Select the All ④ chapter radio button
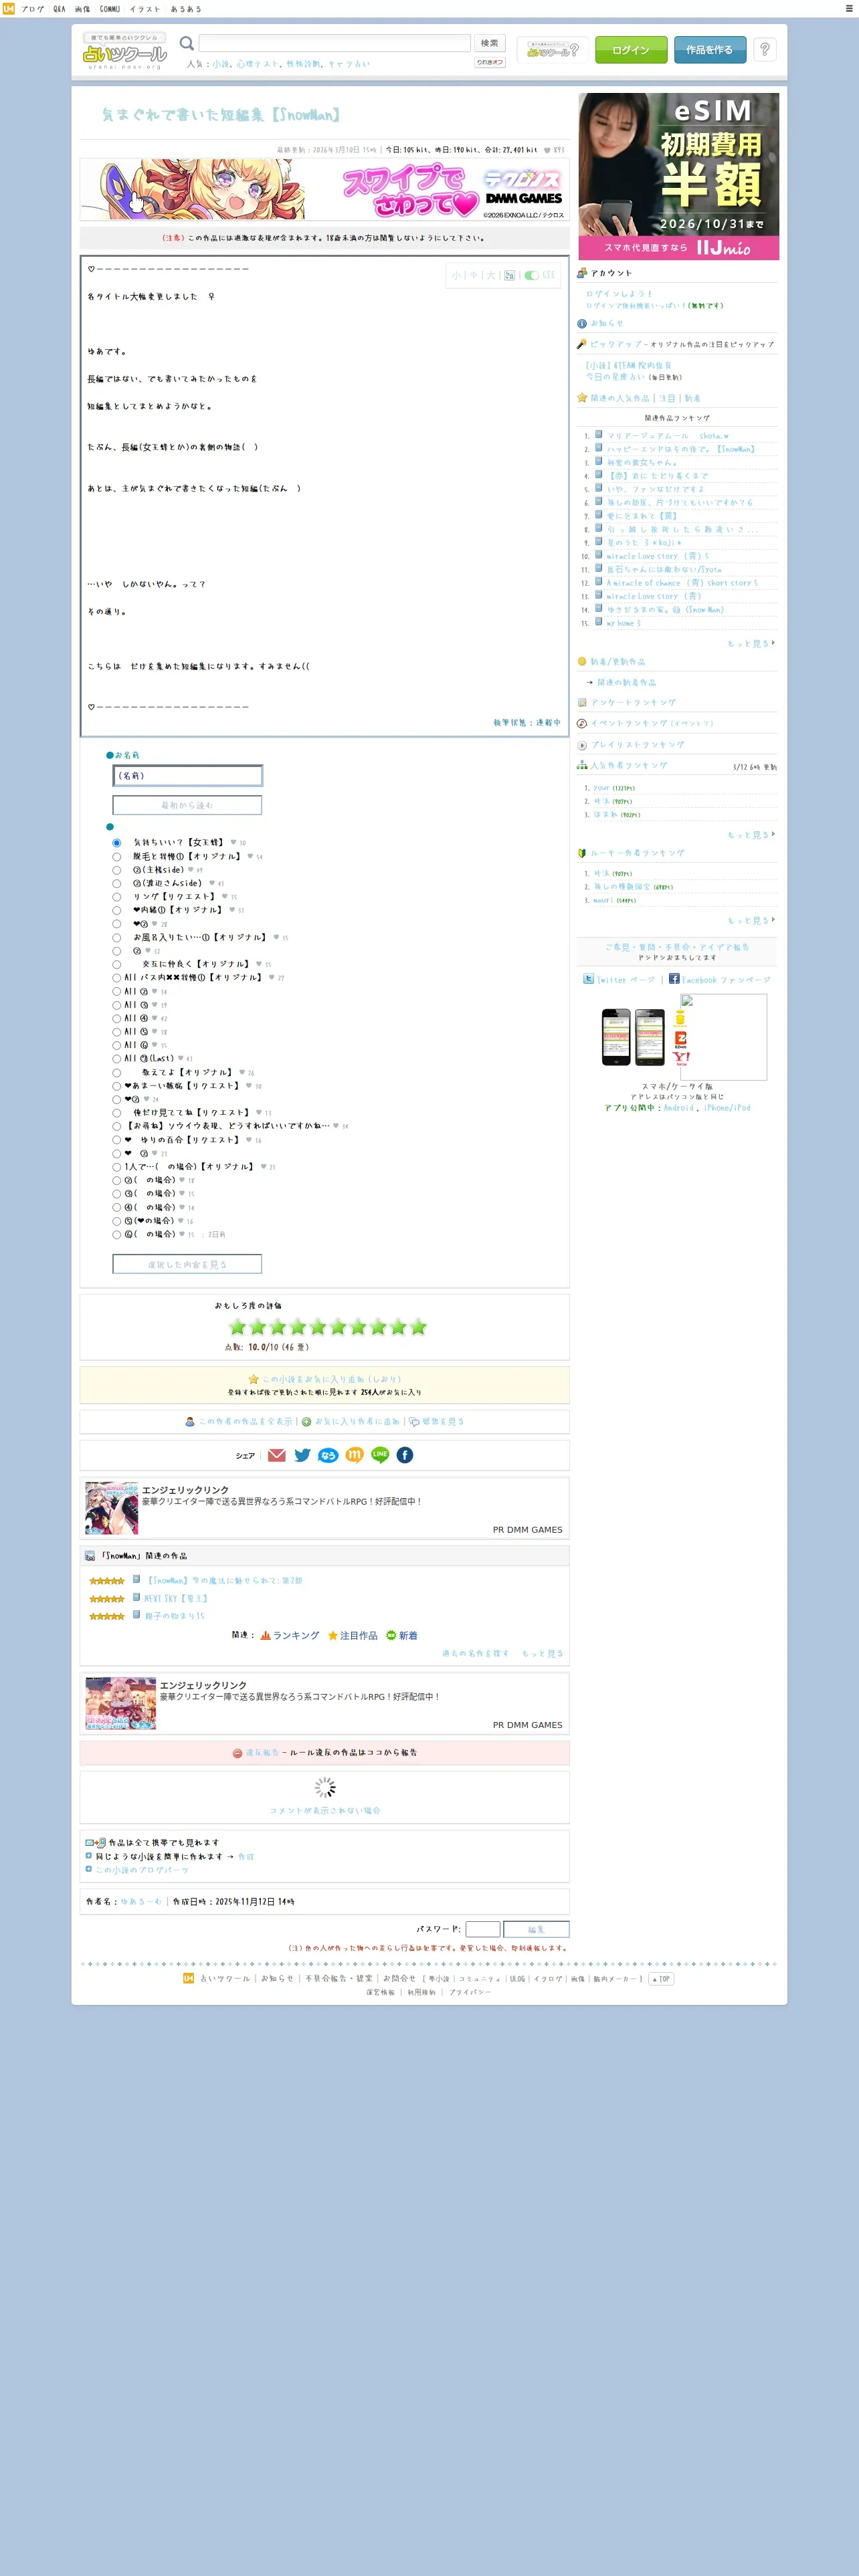This screenshot has width=859, height=2576. [116, 1018]
